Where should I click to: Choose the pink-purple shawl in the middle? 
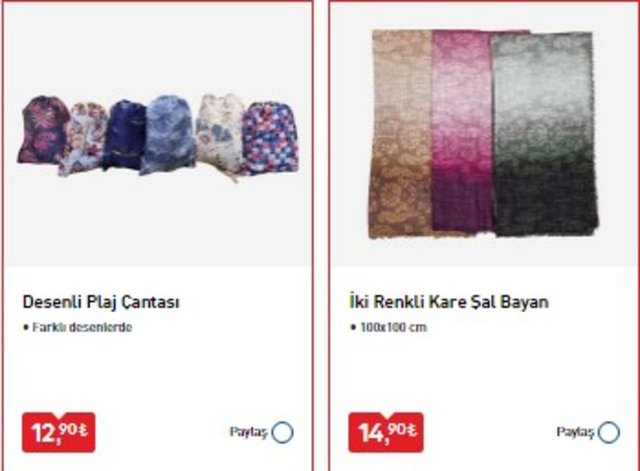pos(463,131)
